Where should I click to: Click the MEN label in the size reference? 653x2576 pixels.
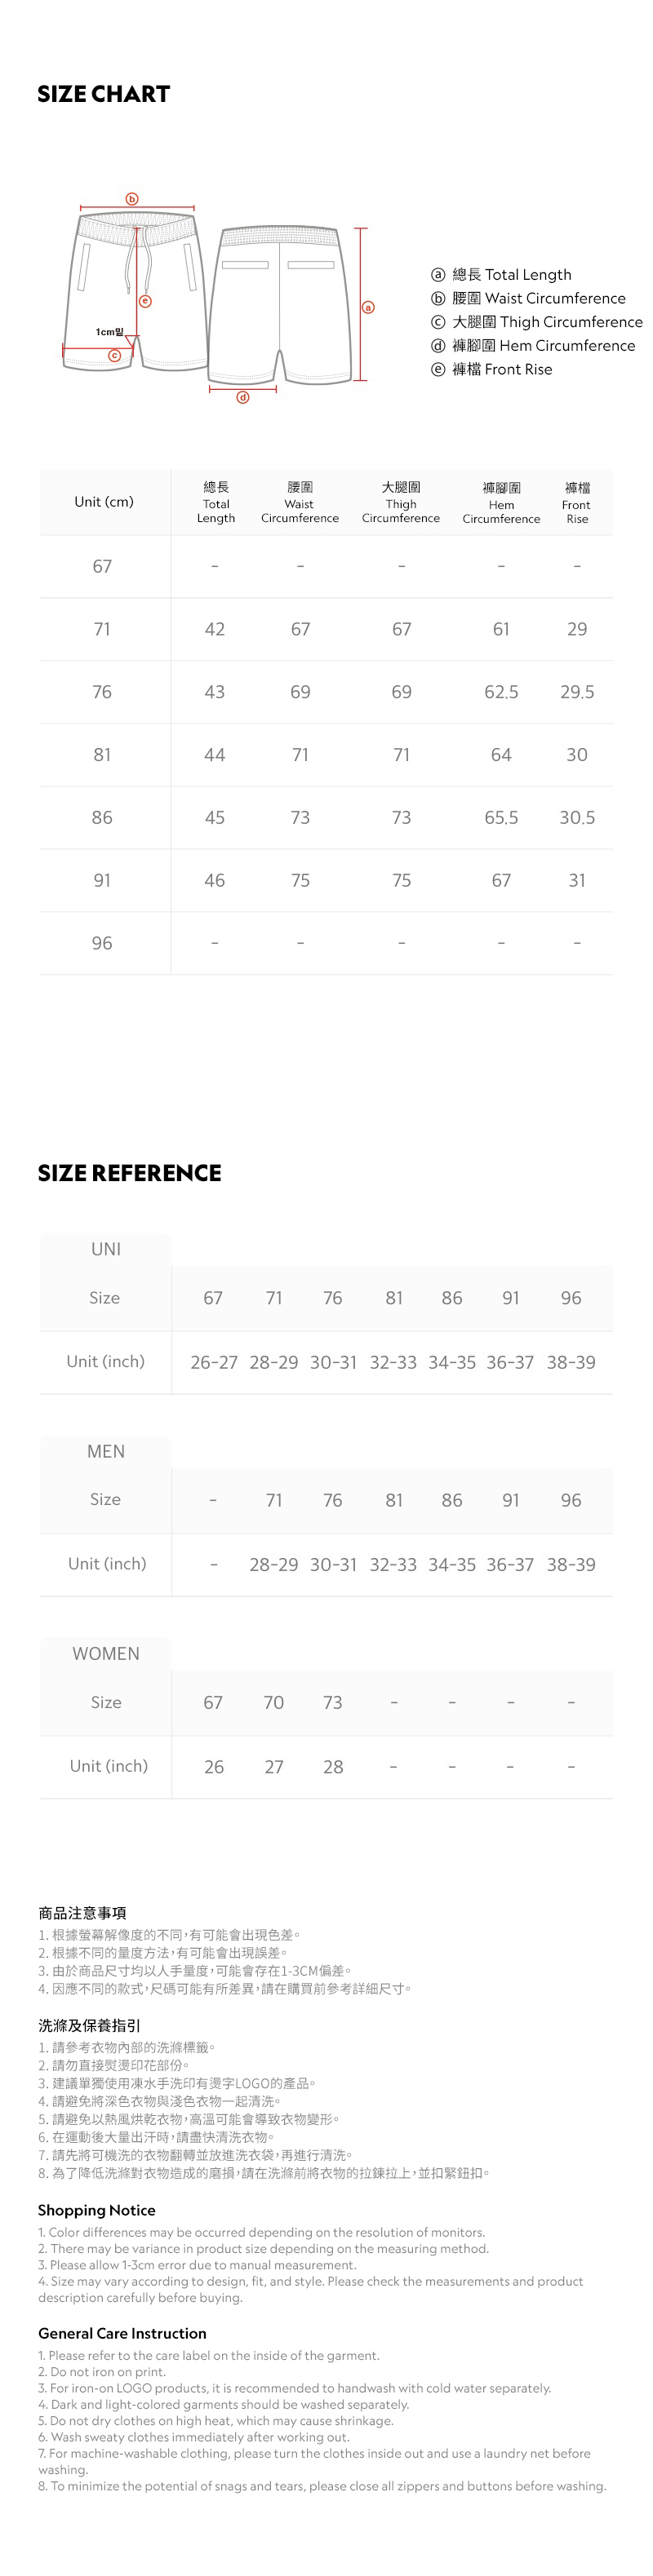tap(106, 1451)
